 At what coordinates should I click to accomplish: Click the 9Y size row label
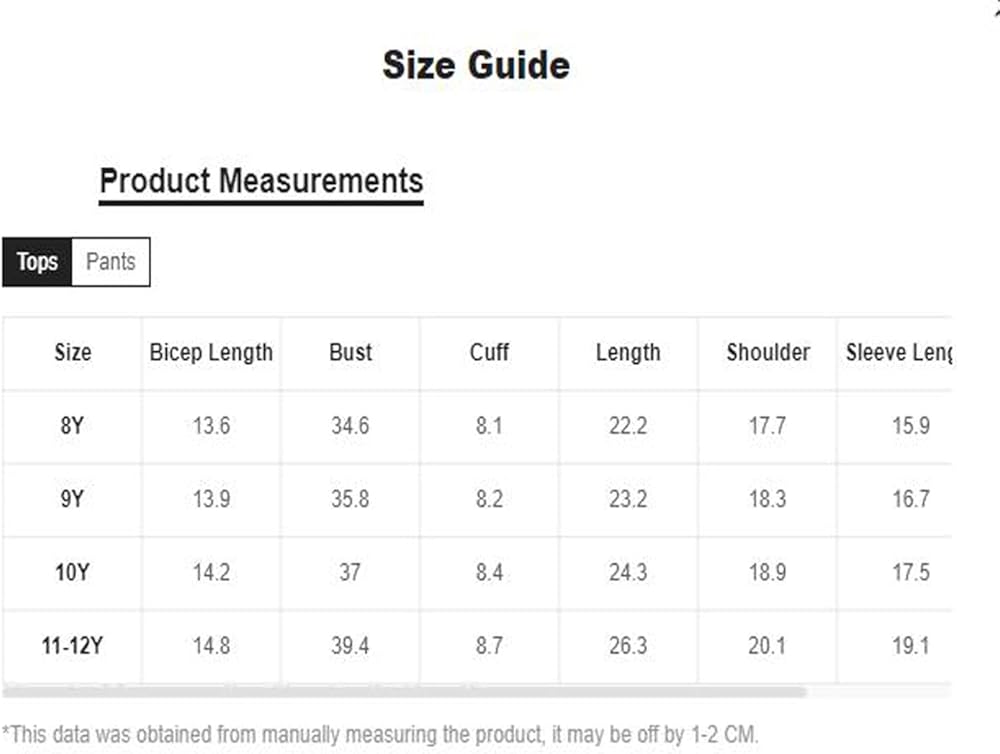[72, 499]
